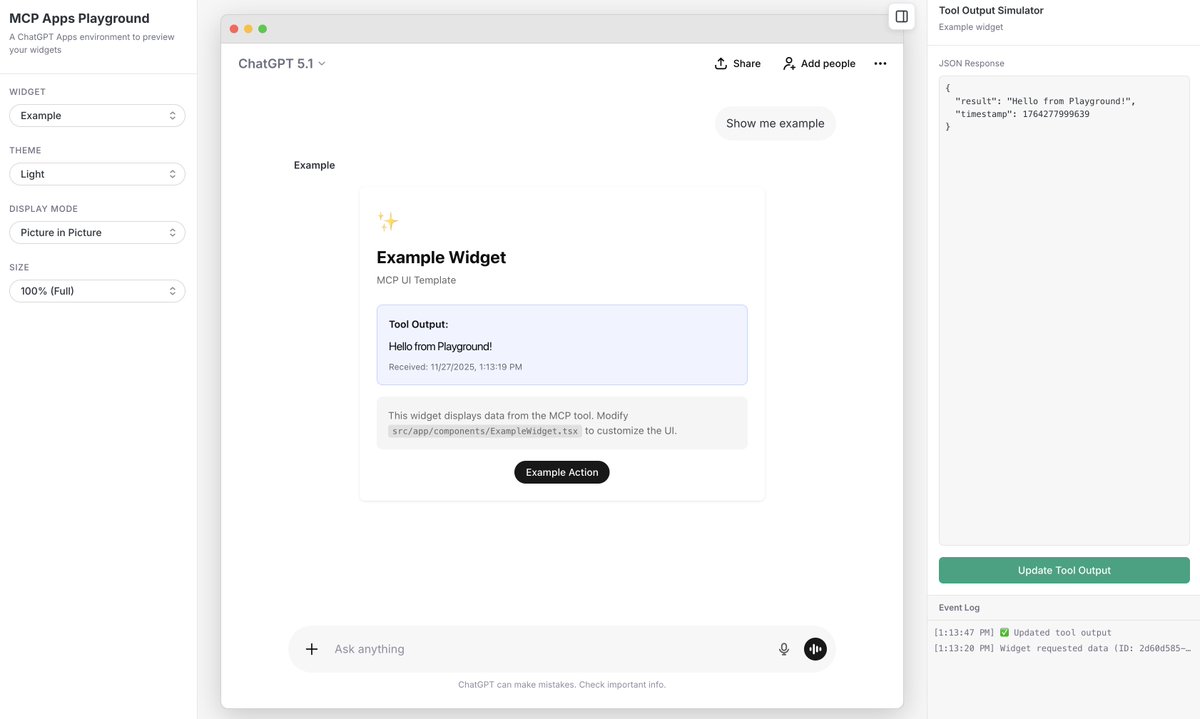Click the ChatGPT can make mistakes disclaimer

[x=562, y=685]
